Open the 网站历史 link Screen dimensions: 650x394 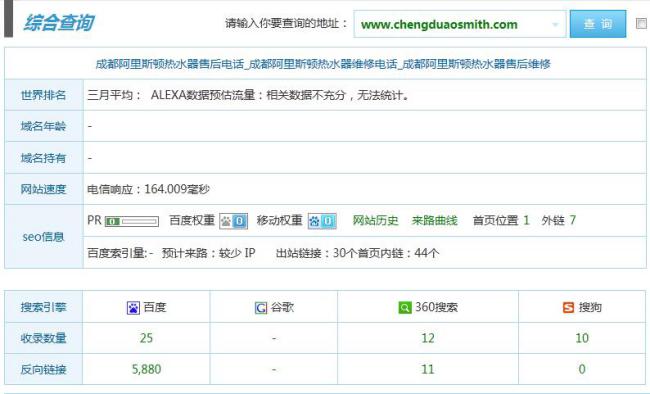[x=375, y=221]
